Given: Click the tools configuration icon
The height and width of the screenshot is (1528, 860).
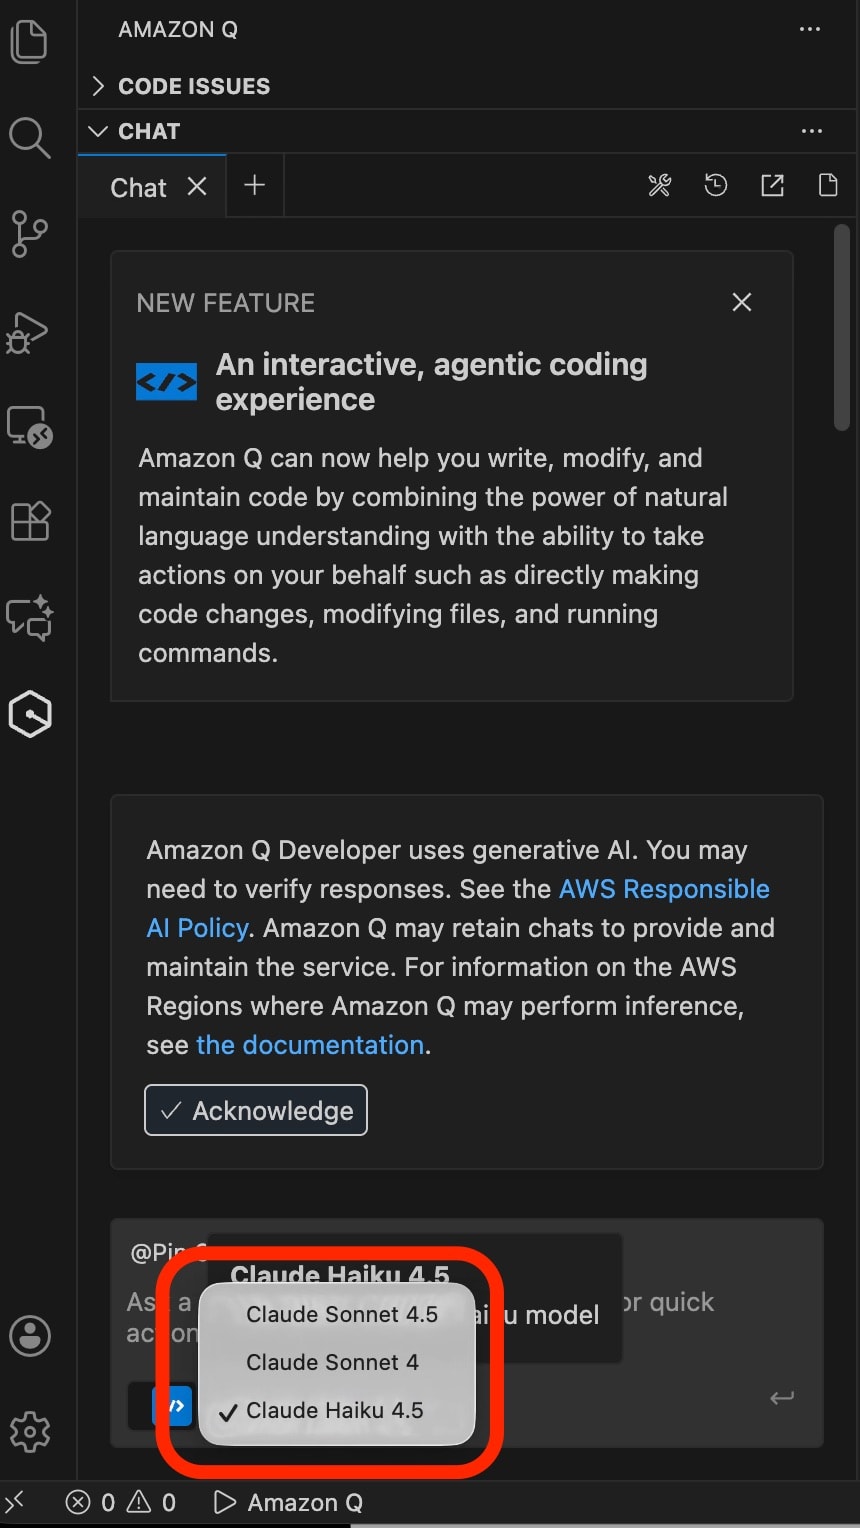Looking at the screenshot, I should 660,186.
